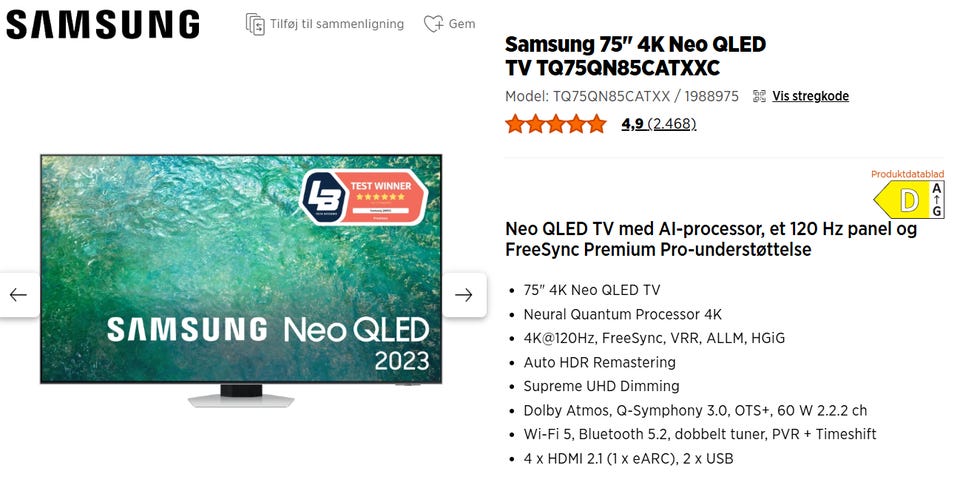Open the 4,9 rating score link

(632, 124)
